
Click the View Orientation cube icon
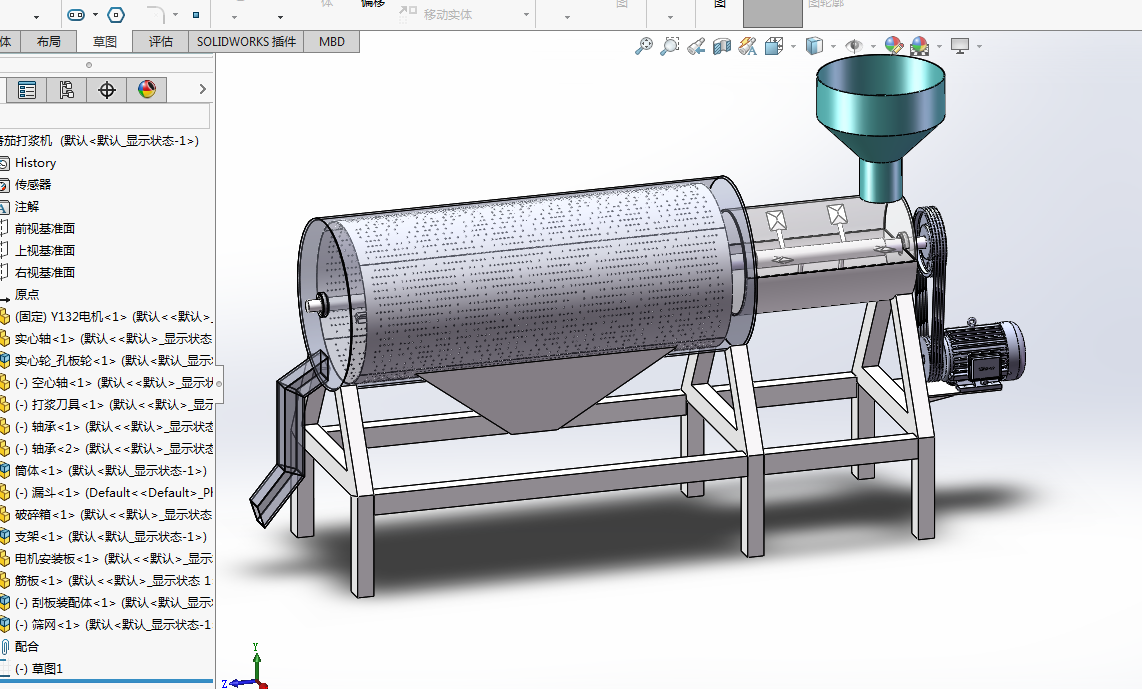(x=773, y=47)
